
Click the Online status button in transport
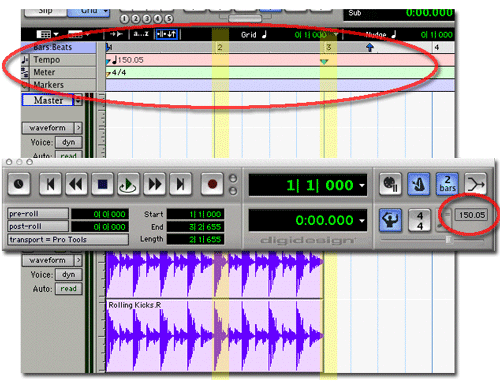[x=19, y=184]
